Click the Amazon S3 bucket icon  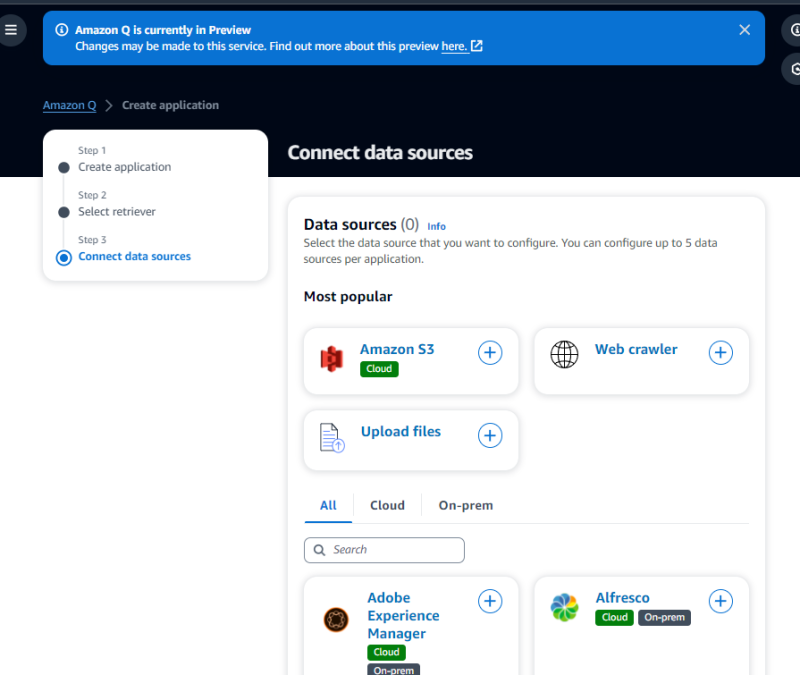331,358
